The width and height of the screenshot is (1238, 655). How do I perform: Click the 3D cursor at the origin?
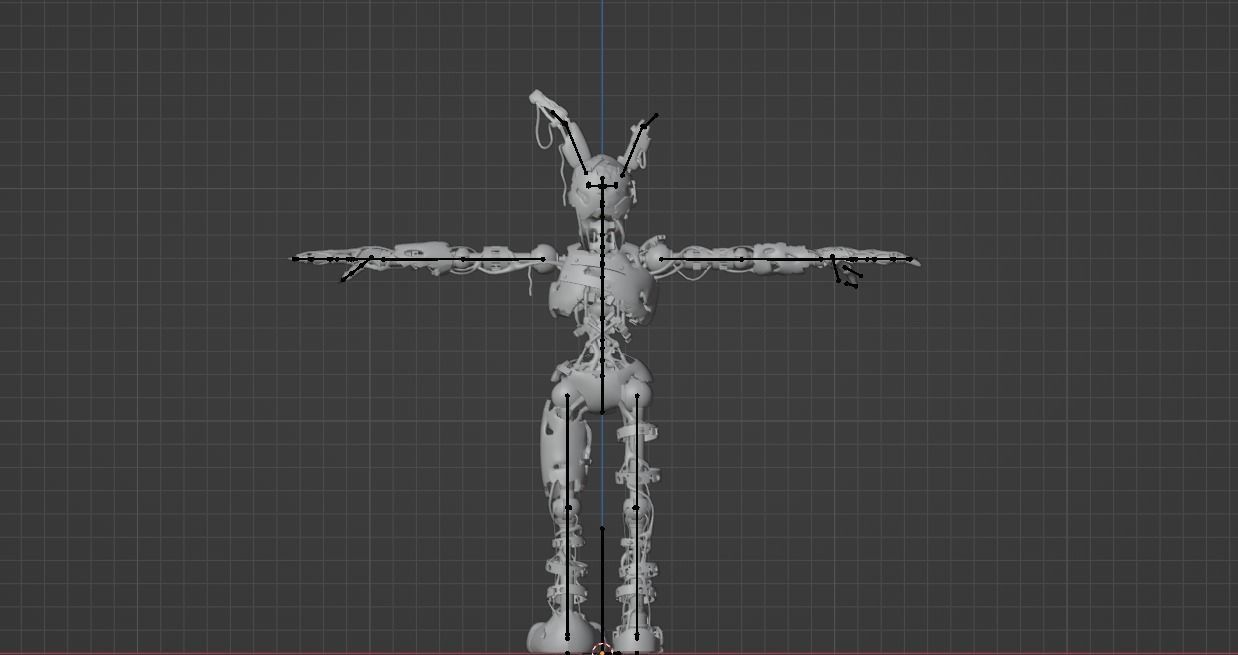(602, 650)
